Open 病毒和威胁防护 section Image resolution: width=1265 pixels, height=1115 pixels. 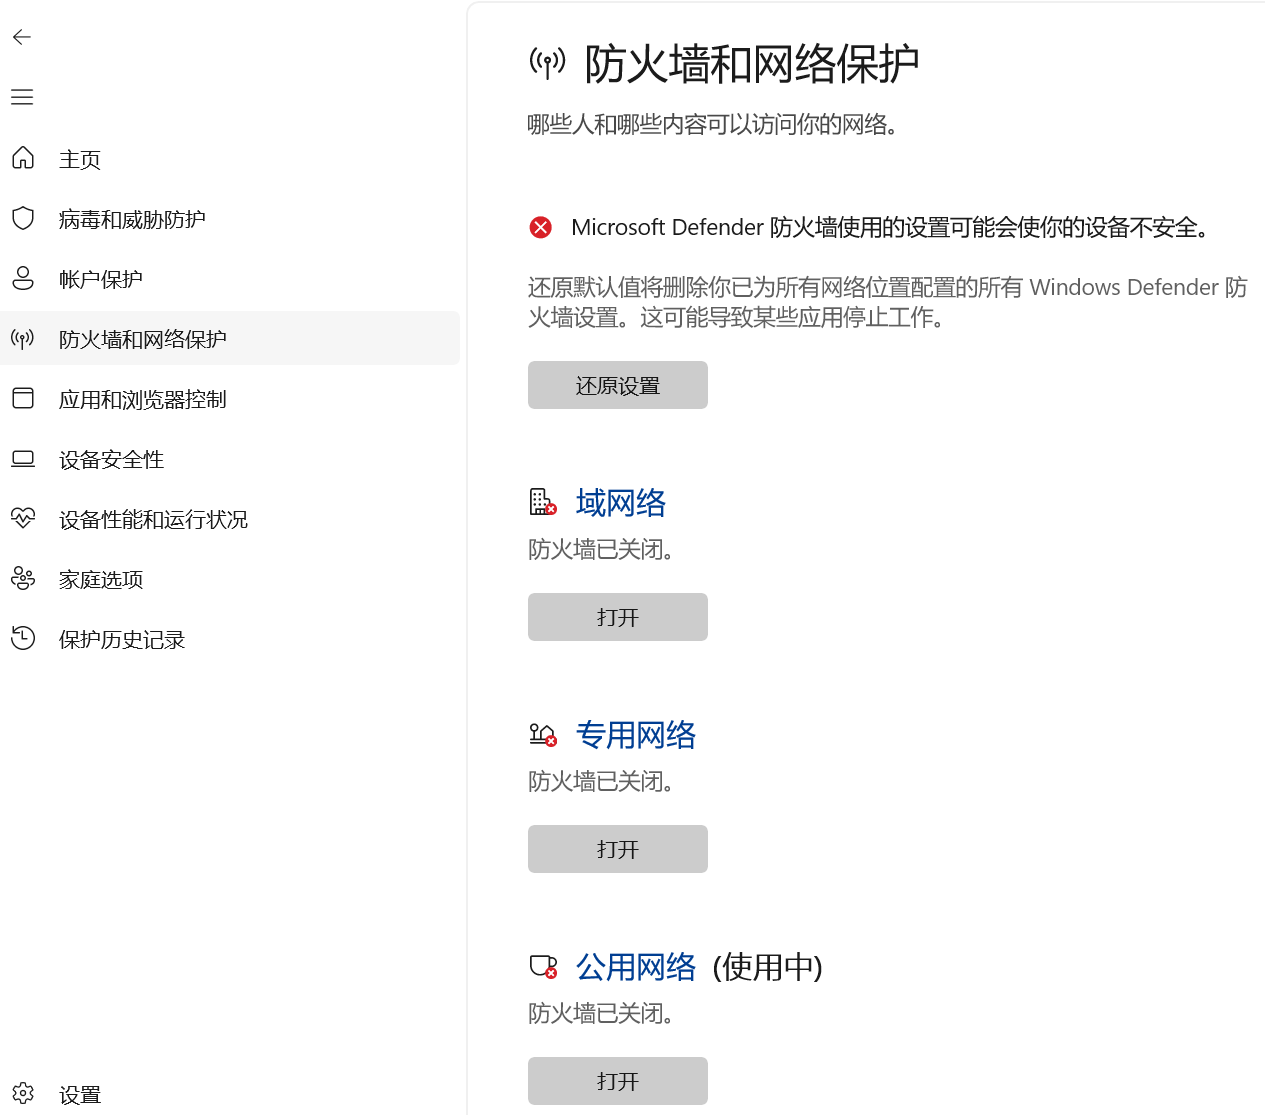[230, 218]
